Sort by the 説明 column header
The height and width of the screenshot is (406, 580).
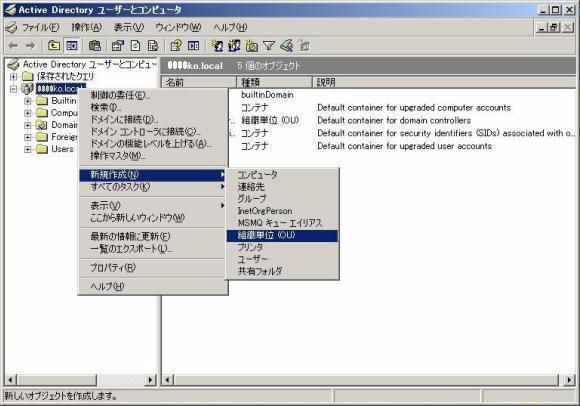click(444, 82)
